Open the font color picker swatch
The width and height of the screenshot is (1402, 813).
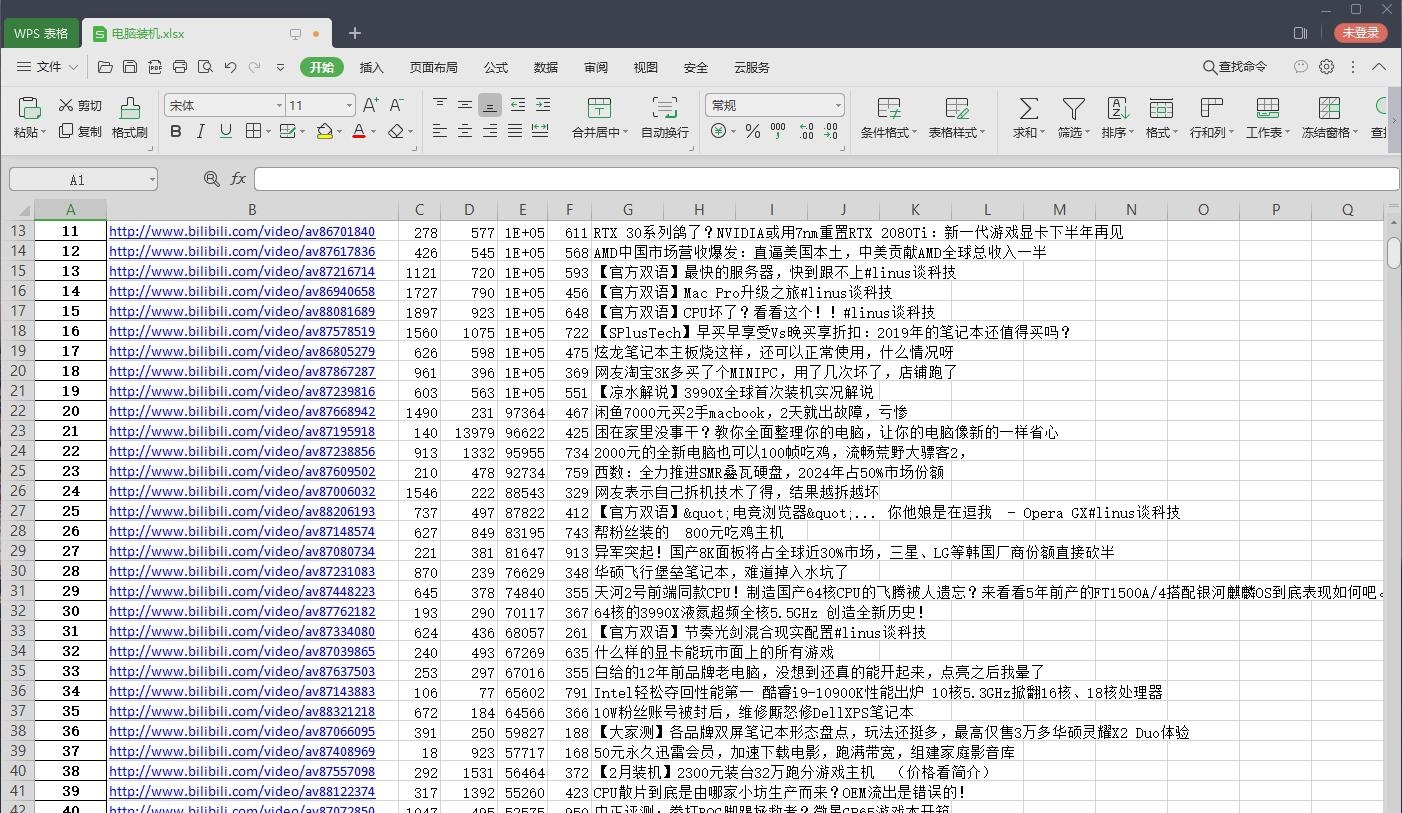[358, 131]
